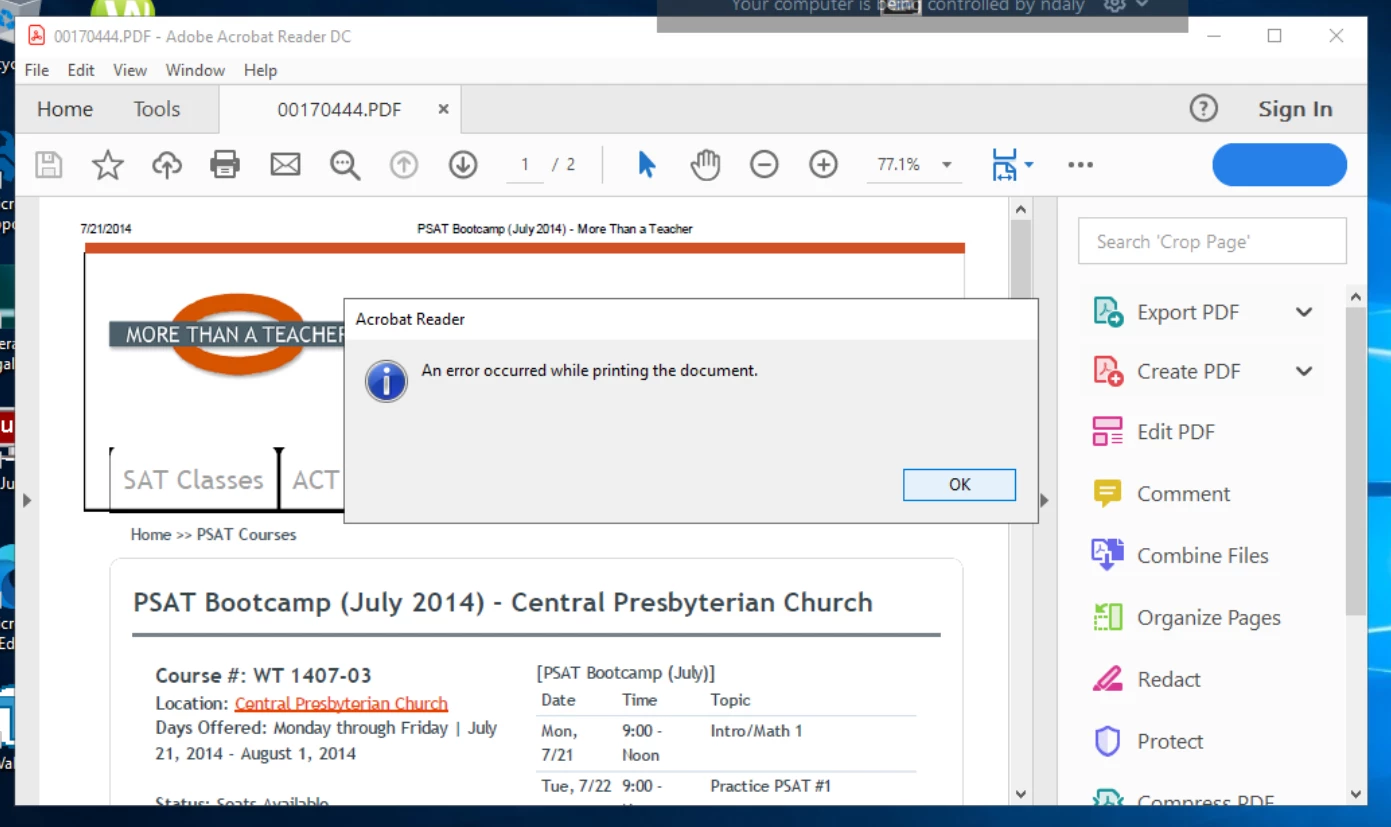The image size is (1391, 827).
Task: Expand the Create PDF chevron
Action: 1304,371
